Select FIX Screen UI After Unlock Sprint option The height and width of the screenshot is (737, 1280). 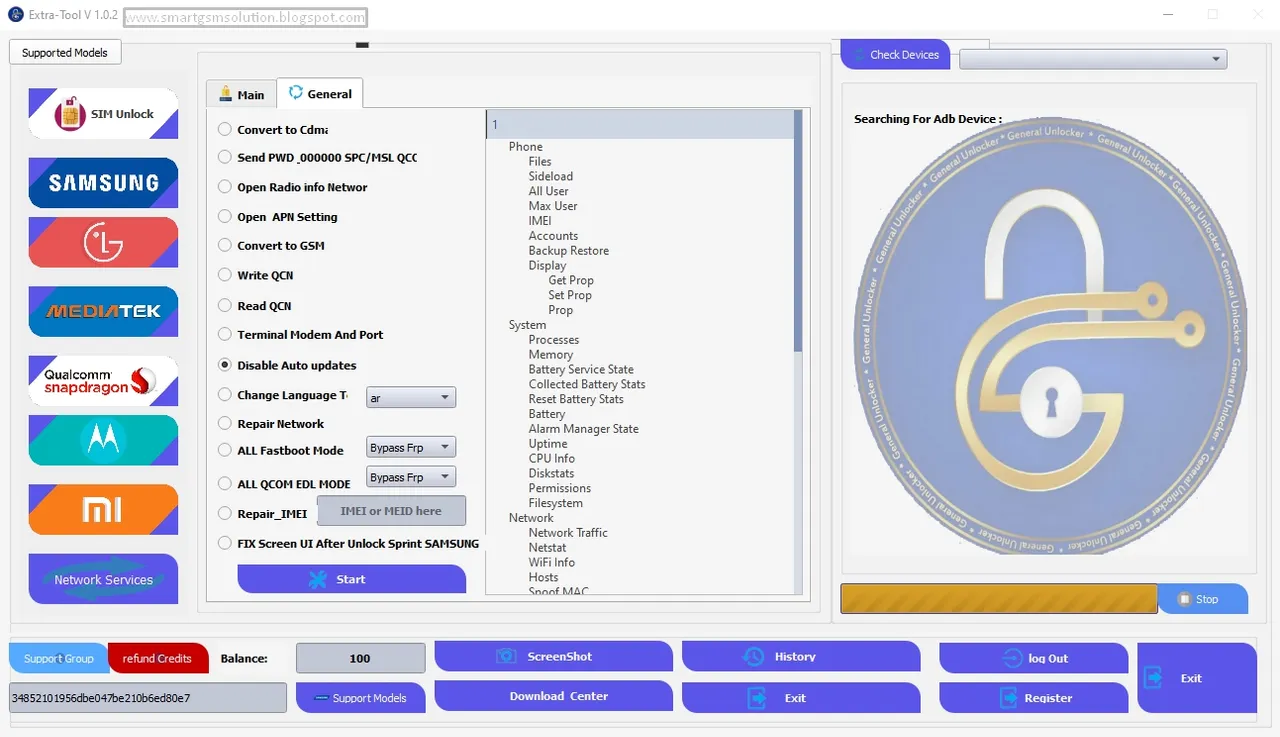[x=226, y=543]
